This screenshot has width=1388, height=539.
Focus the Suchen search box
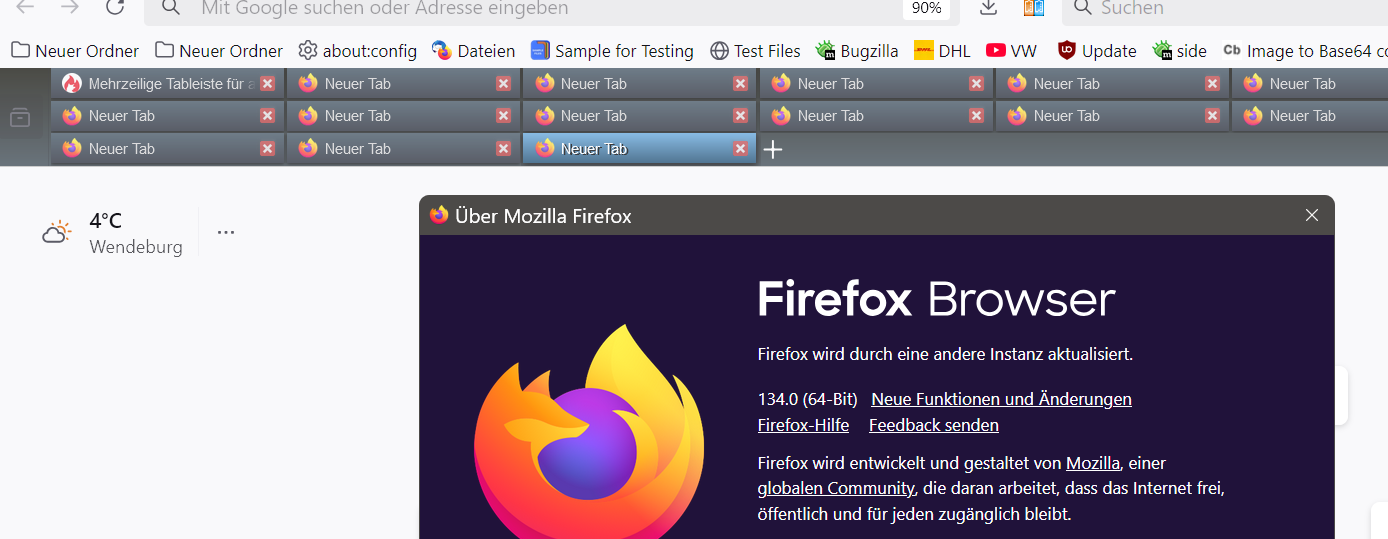coord(1225,9)
